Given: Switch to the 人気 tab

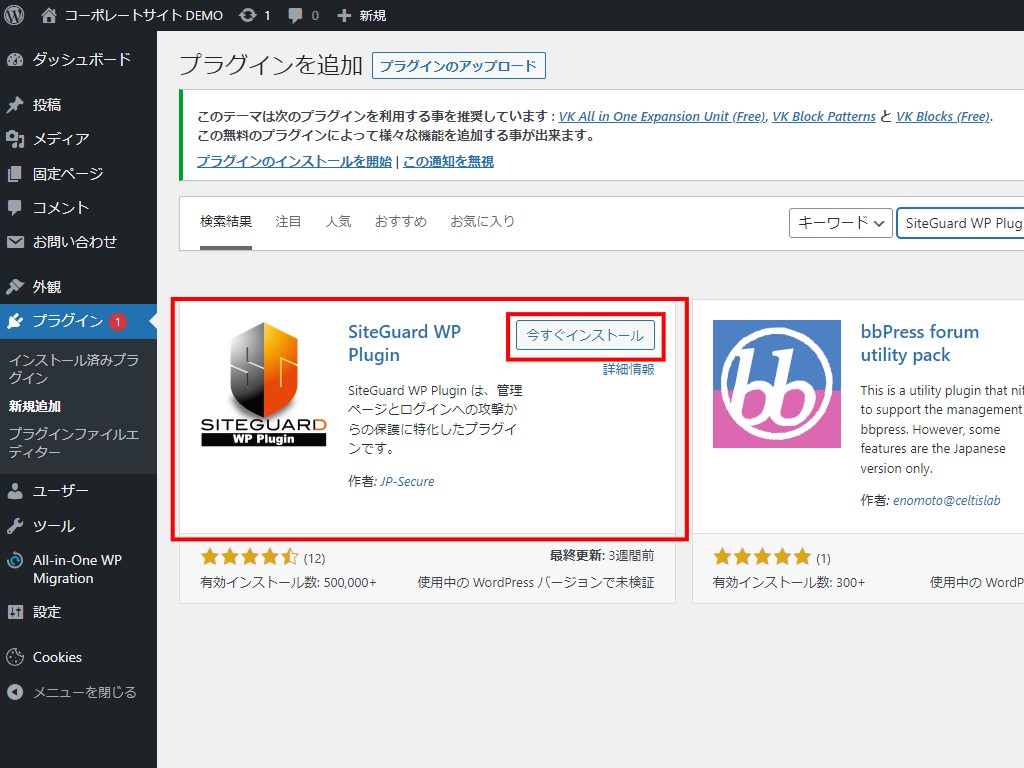Looking at the screenshot, I should (x=338, y=222).
